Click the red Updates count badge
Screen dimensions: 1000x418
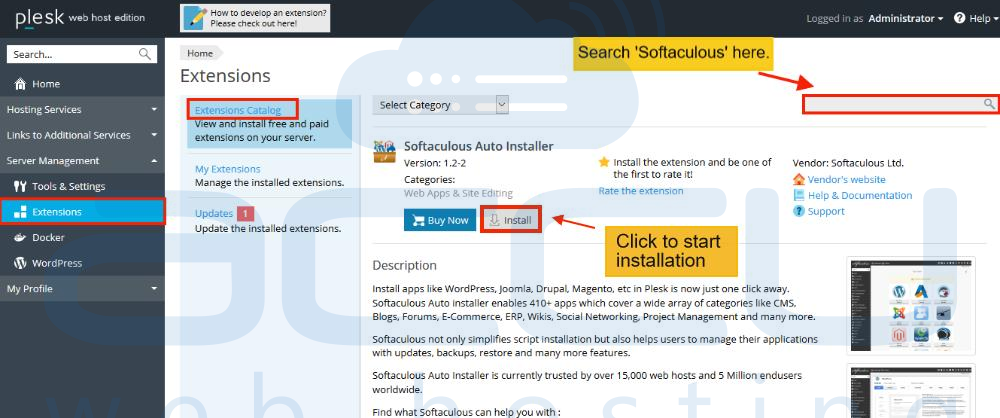(x=246, y=214)
